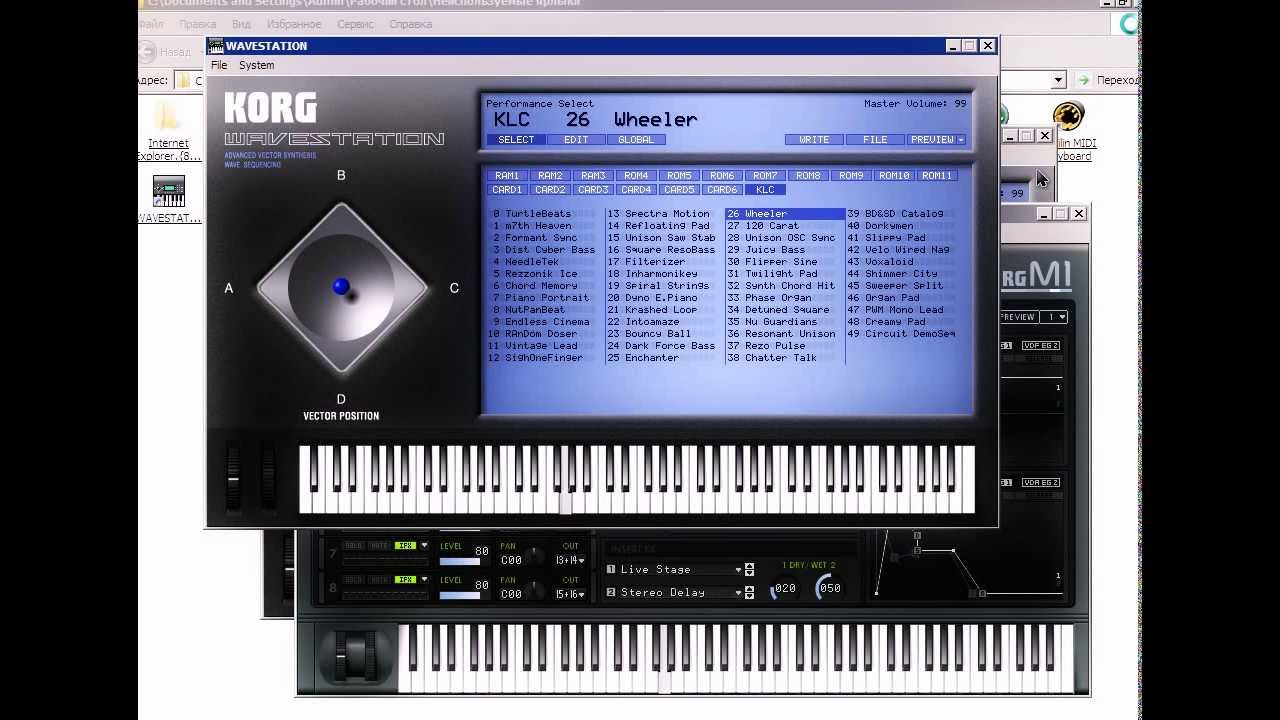The image size is (1280, 720).
Task: Toggle IFX on M1 track 7
Action: click(405, 546)
